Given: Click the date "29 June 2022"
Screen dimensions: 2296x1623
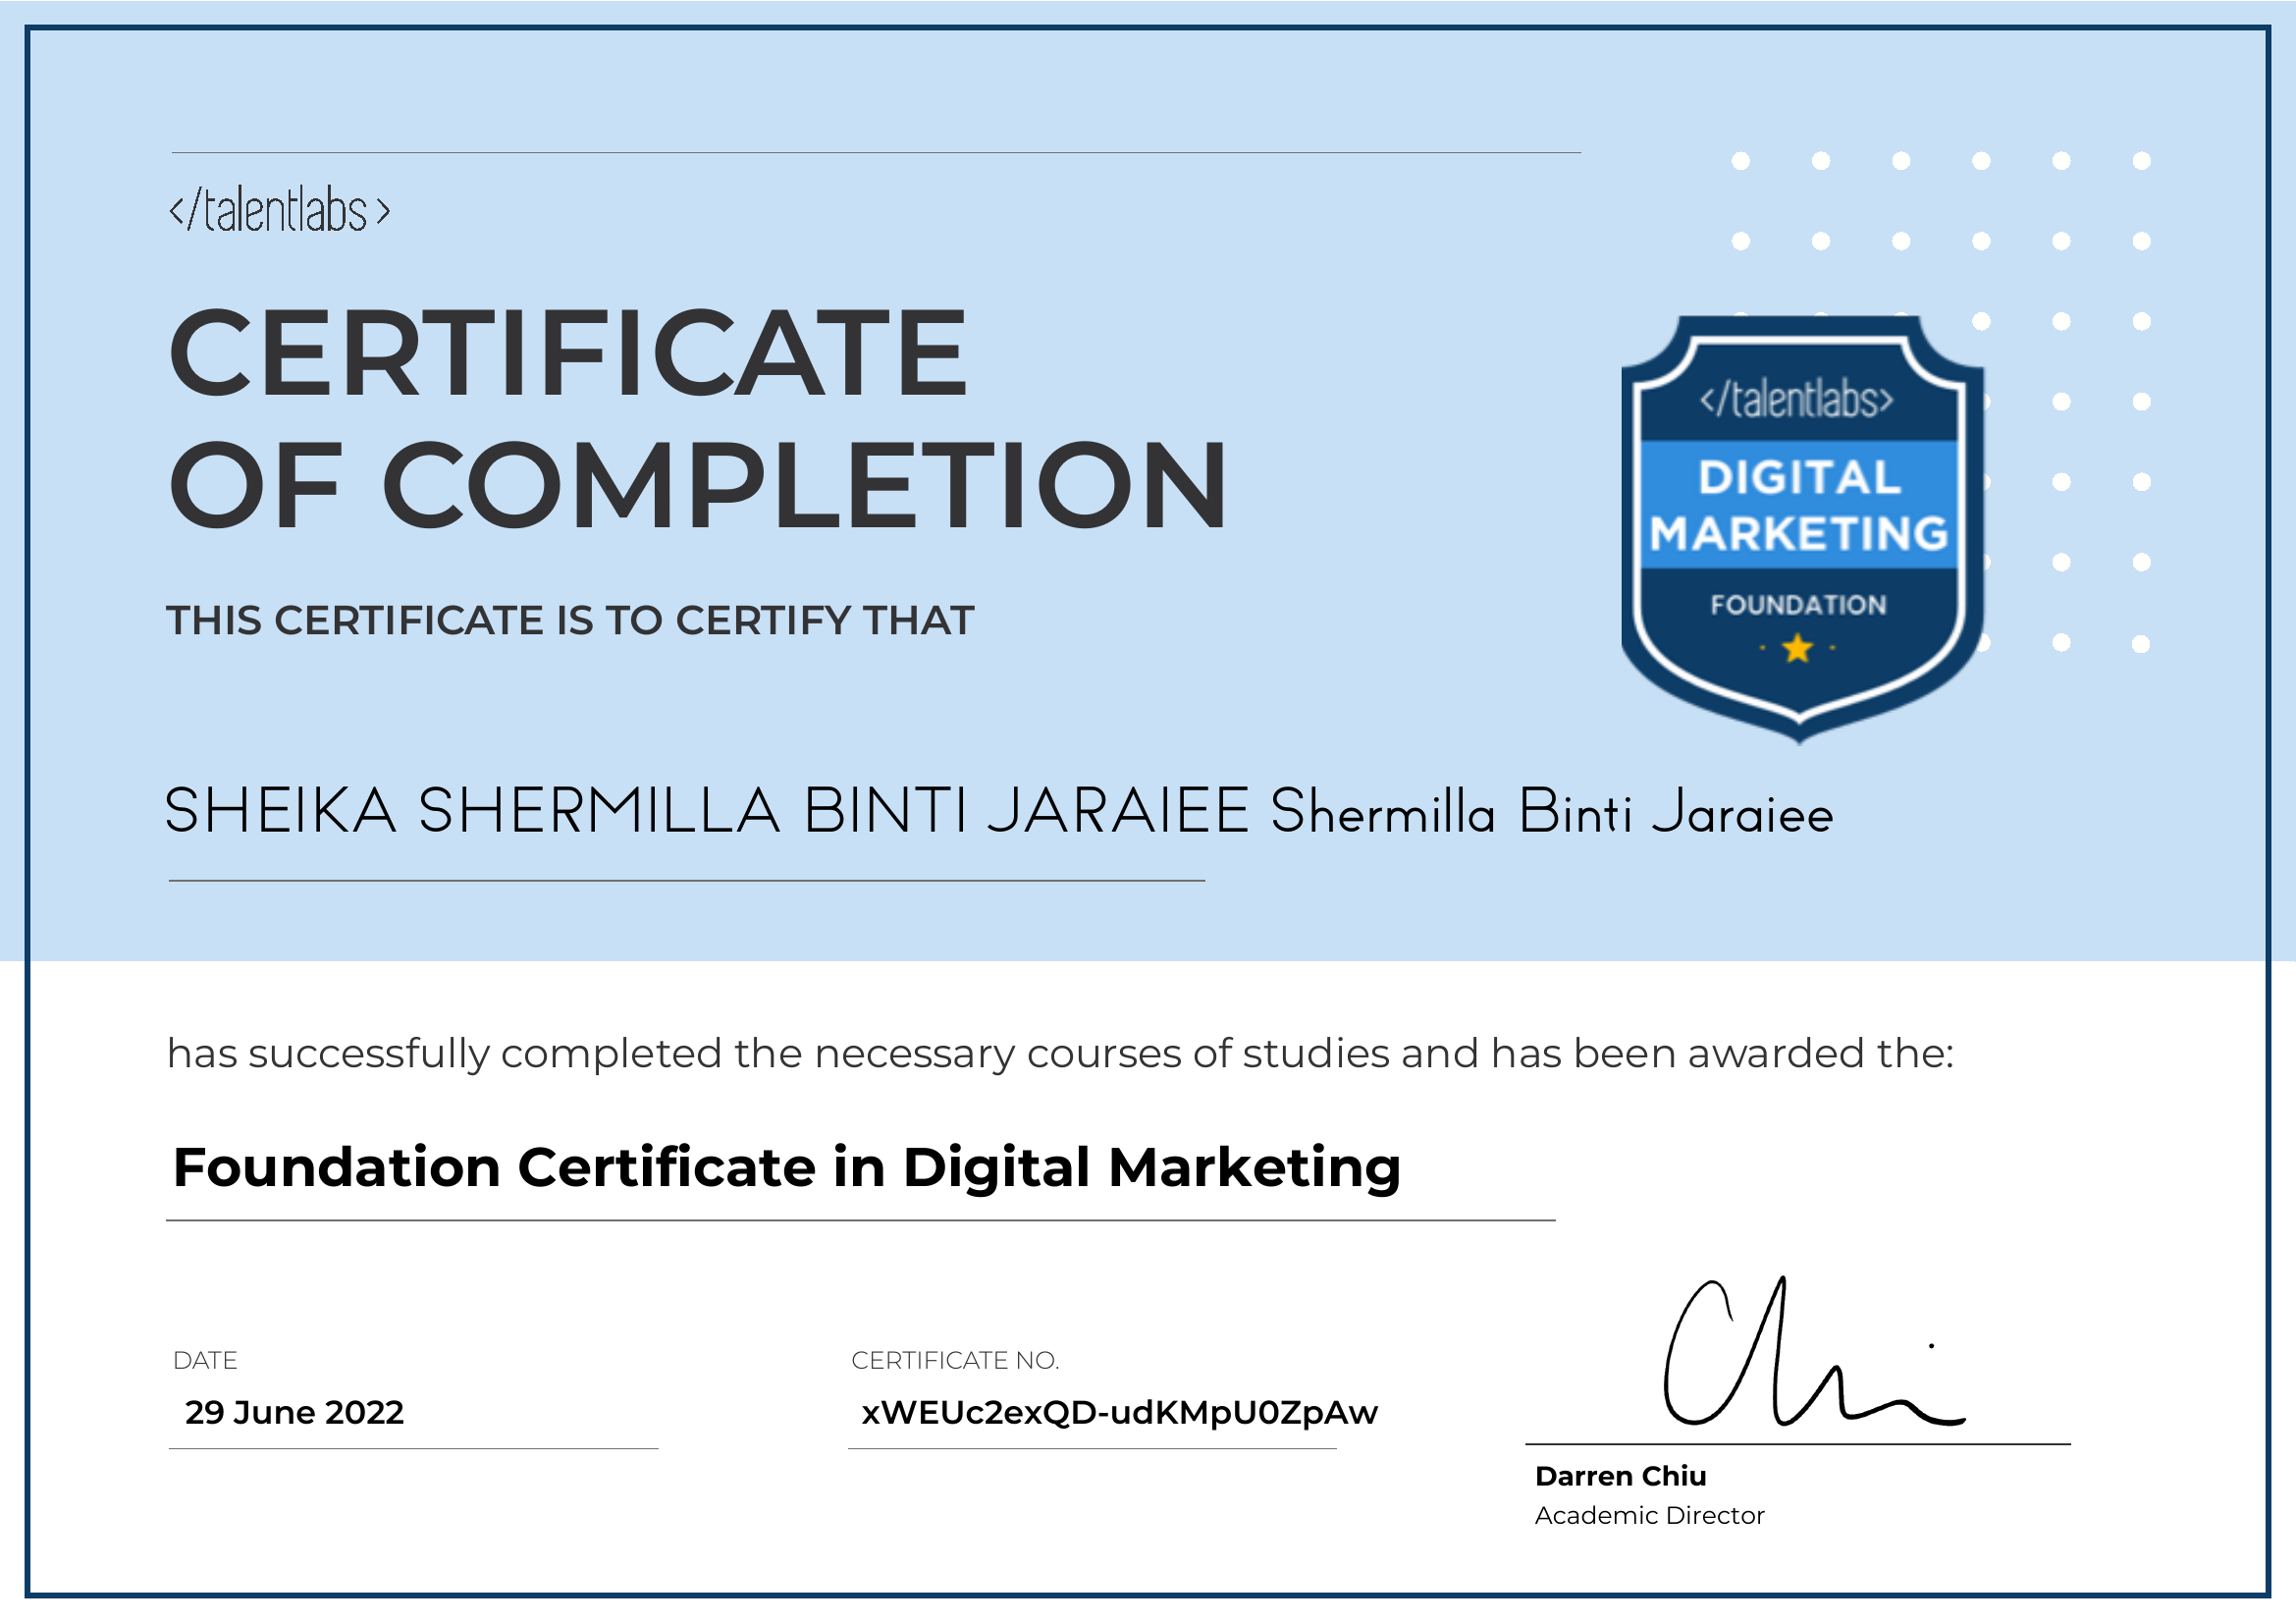Looking at the screenshot, I should point(294,1412).
